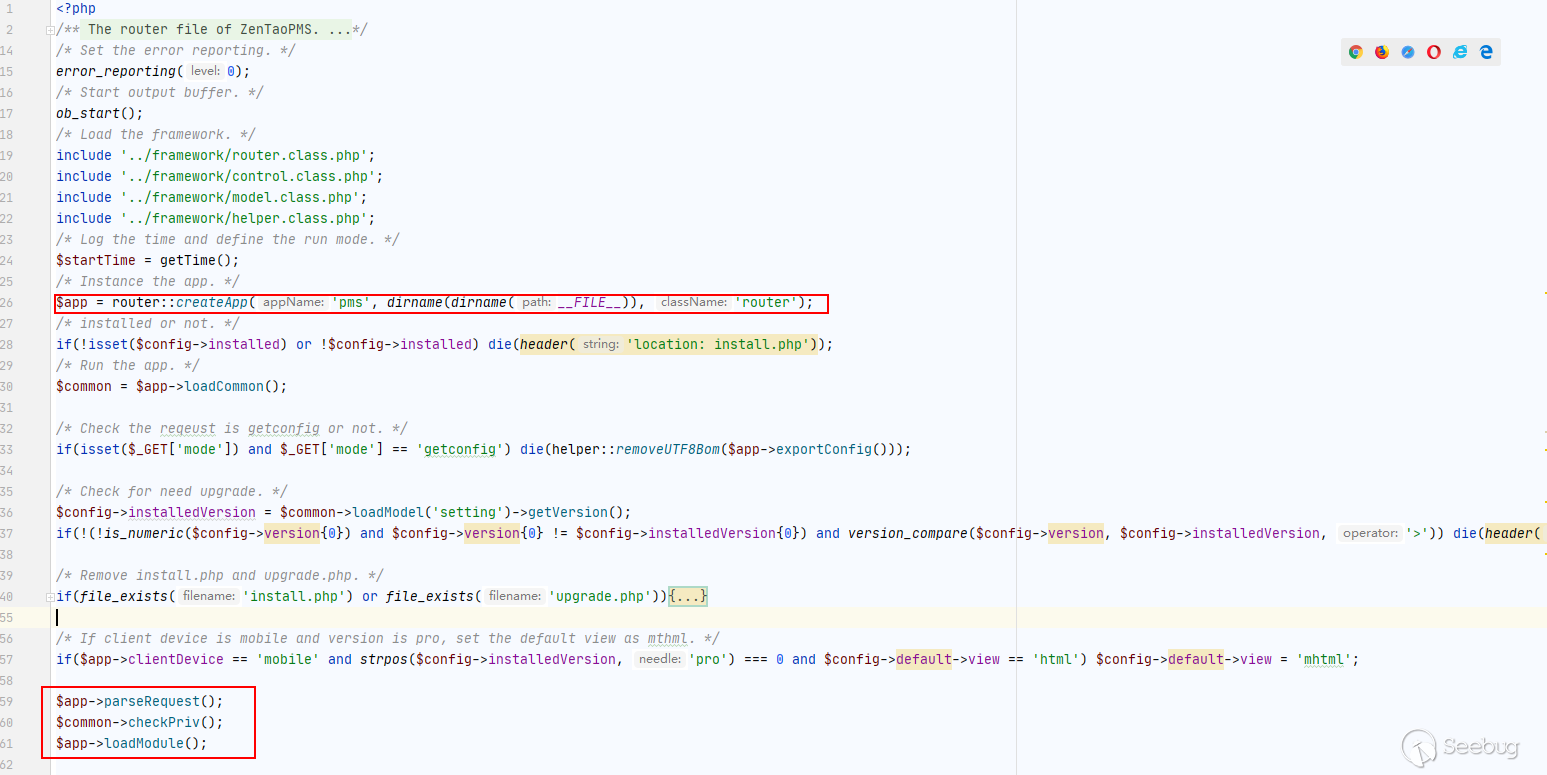Click the 'location: install.php' string
The image size is (1547, 775).
[718, 344]
